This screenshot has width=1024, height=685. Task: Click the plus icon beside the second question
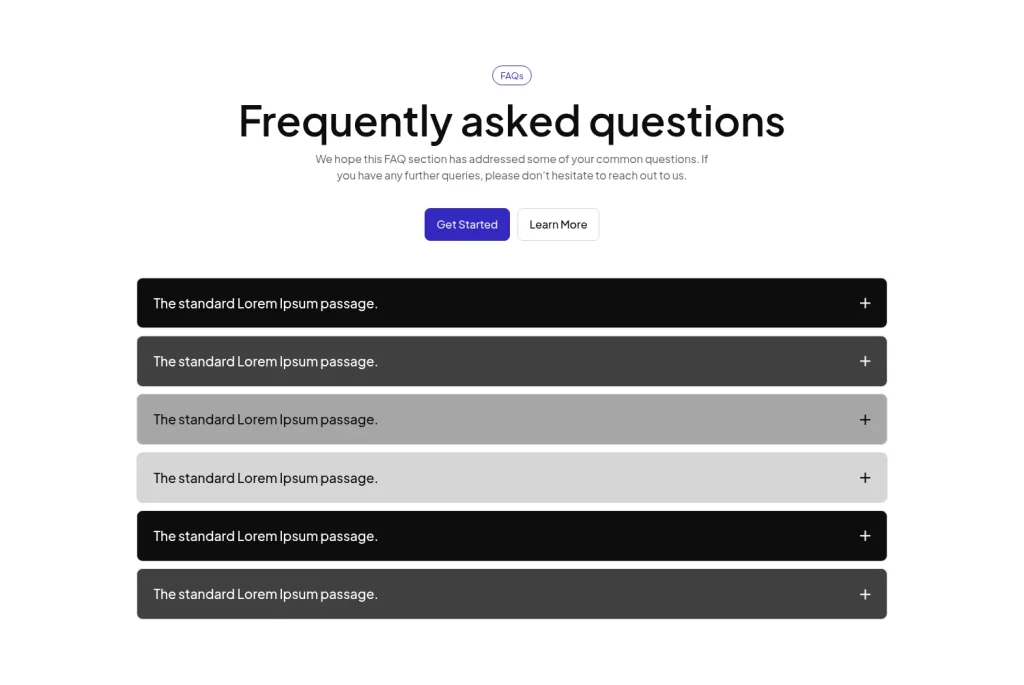865,361
